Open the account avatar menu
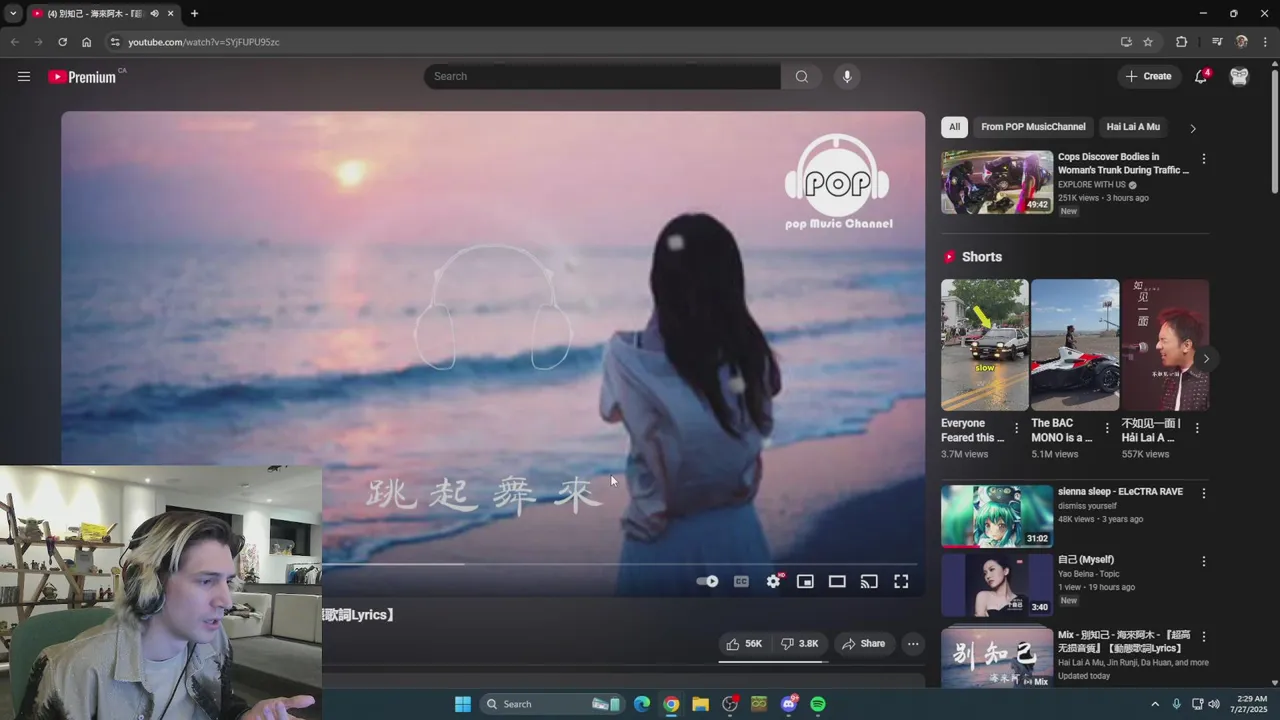 (x=1239, y=76)
